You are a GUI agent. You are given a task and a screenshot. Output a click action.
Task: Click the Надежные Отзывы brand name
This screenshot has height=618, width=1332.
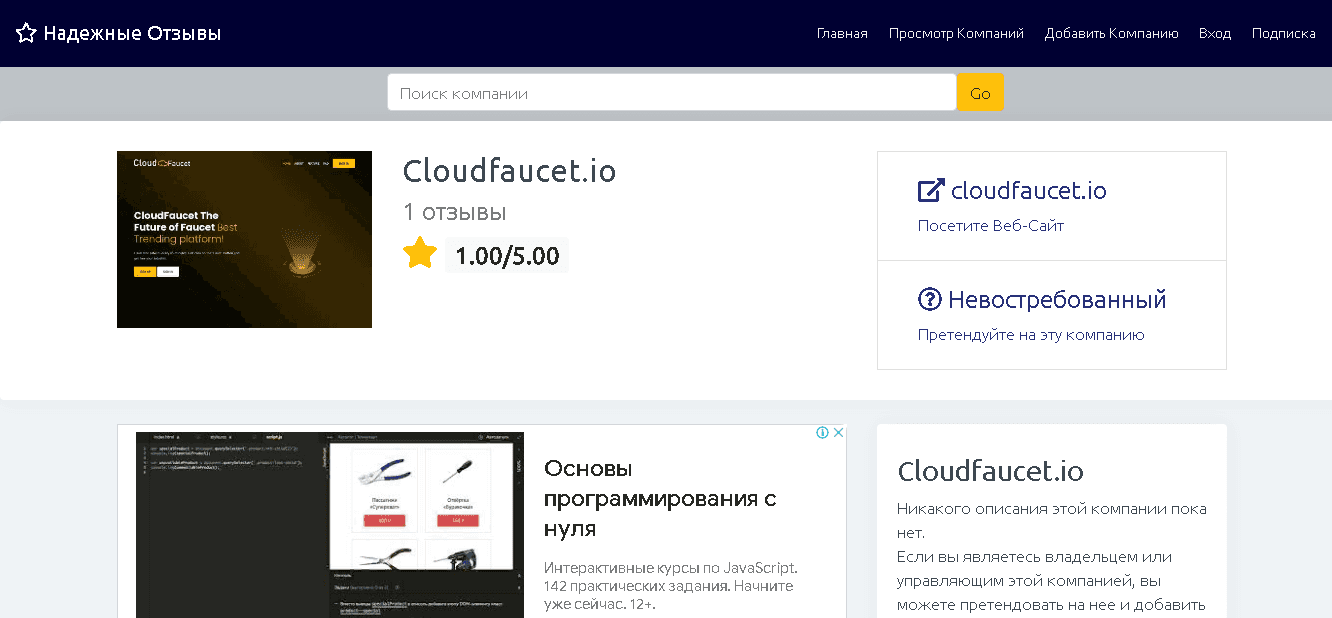tap(132, 34)
